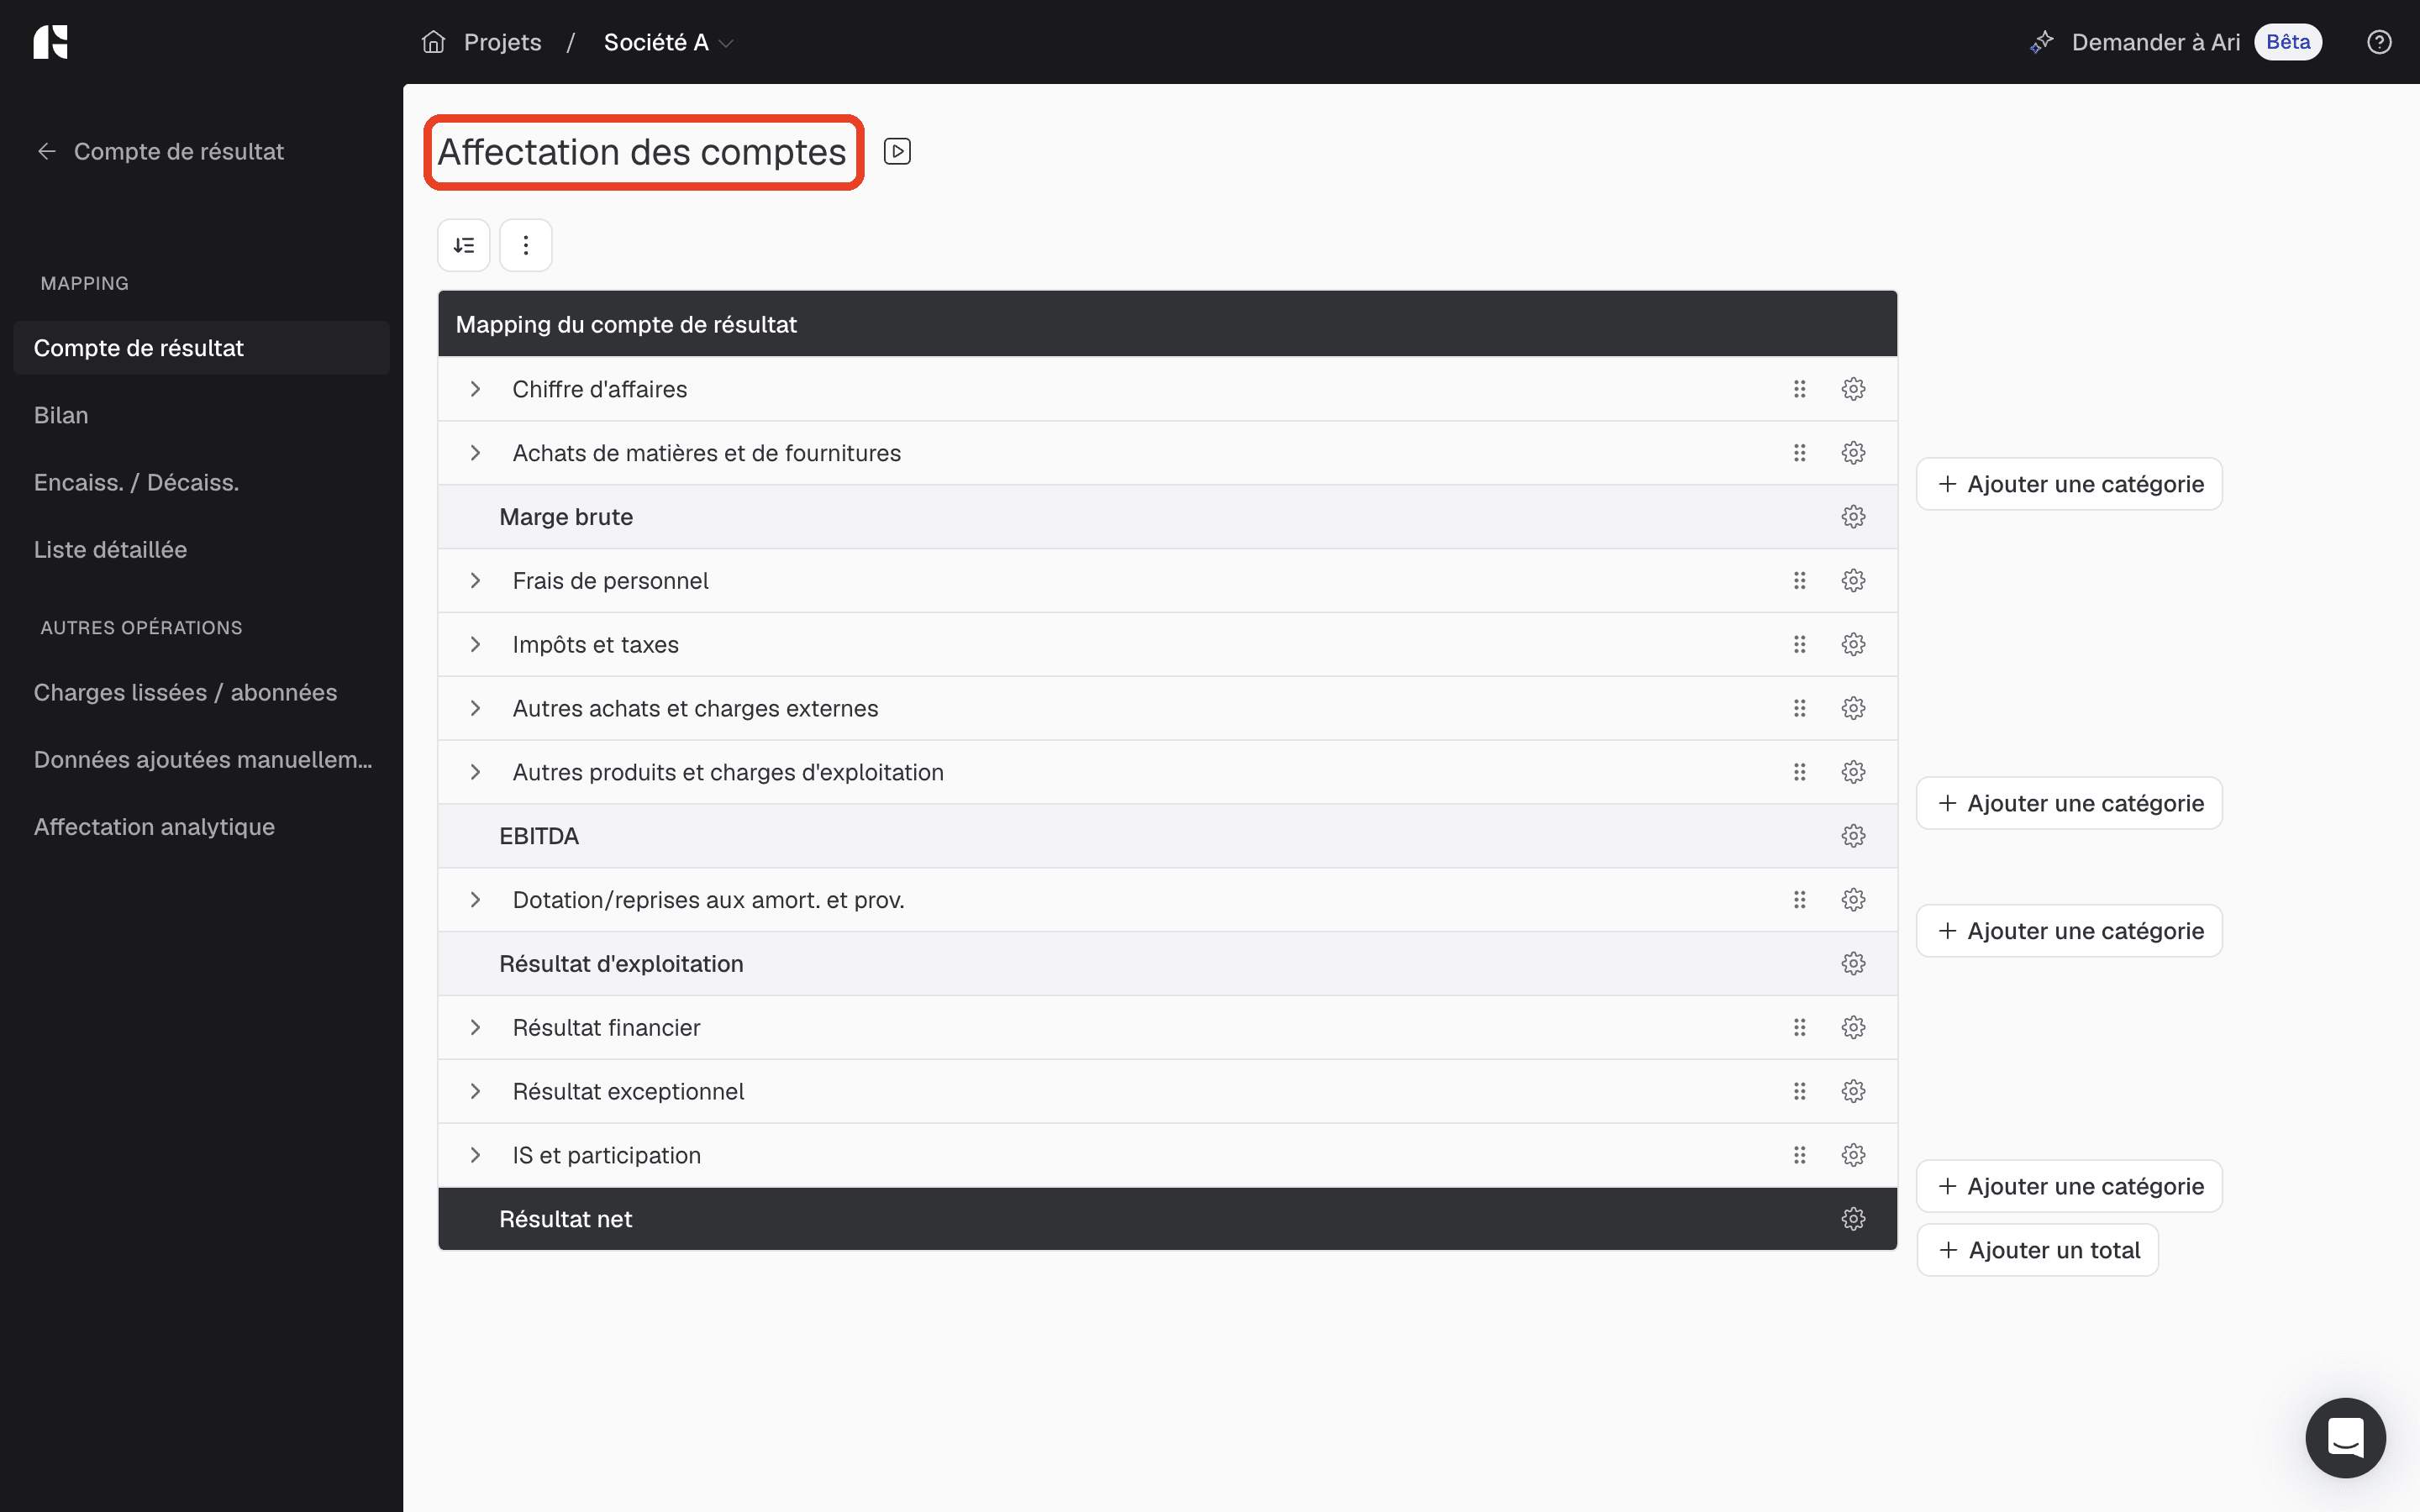Open the chat support bubble

coord(2345,1437)
